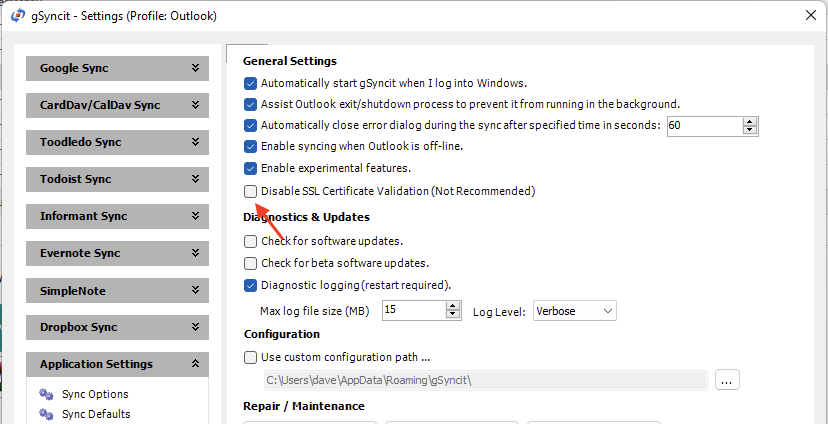Viewport: 828px width, 424px height.
Task: Check the Check for software updates box
Action: (x=250, y=241)
